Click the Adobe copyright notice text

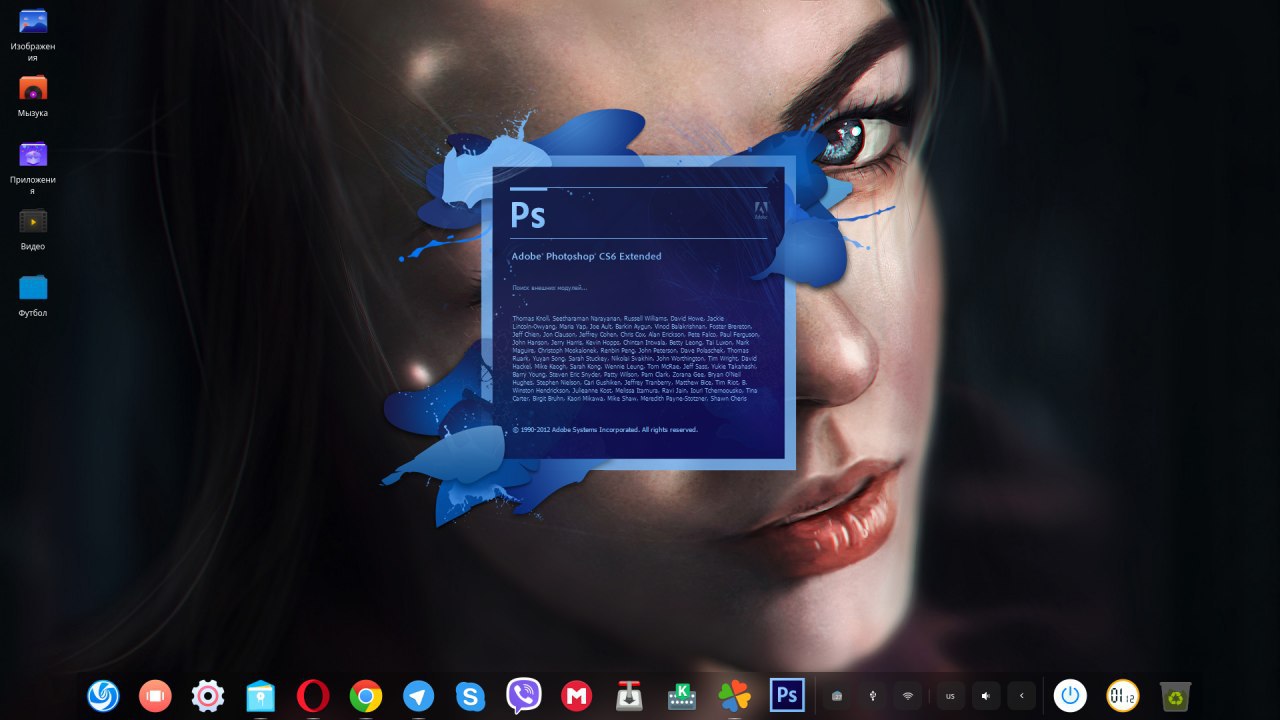[x=605, y=429]
